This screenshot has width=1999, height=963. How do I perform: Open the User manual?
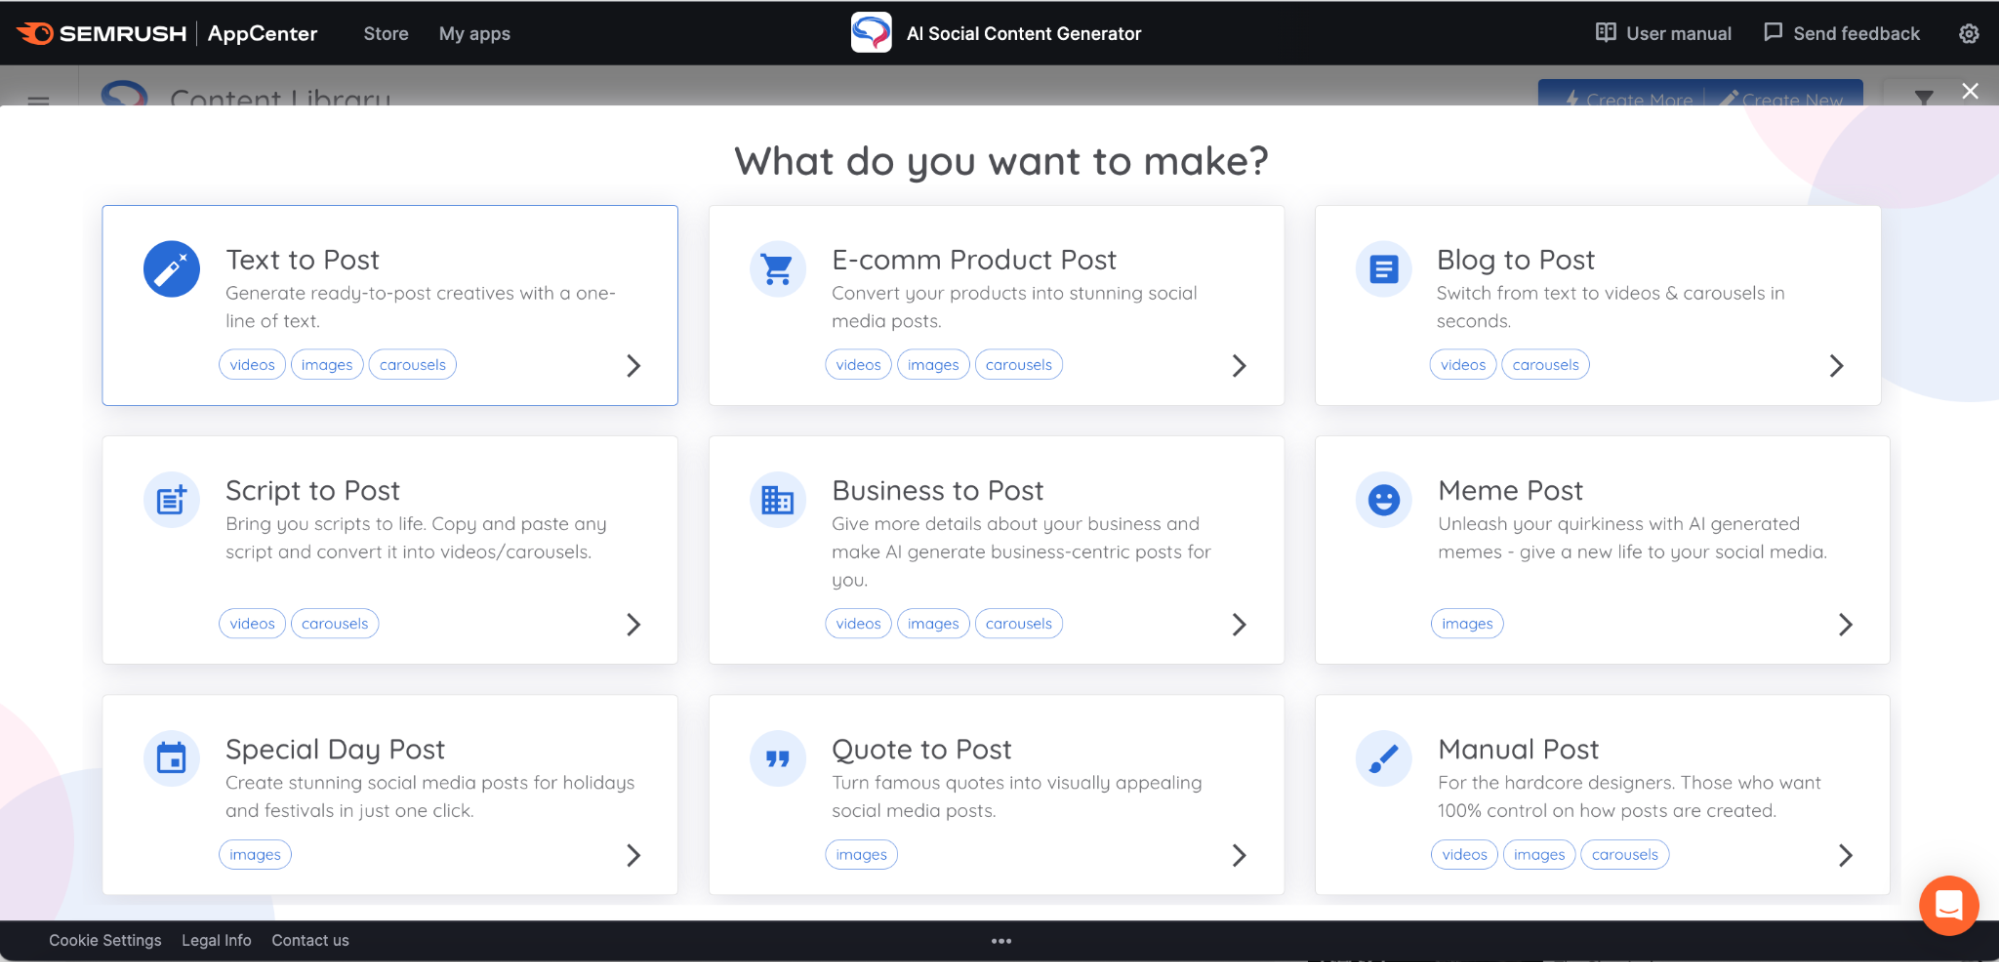(1662, 33)
